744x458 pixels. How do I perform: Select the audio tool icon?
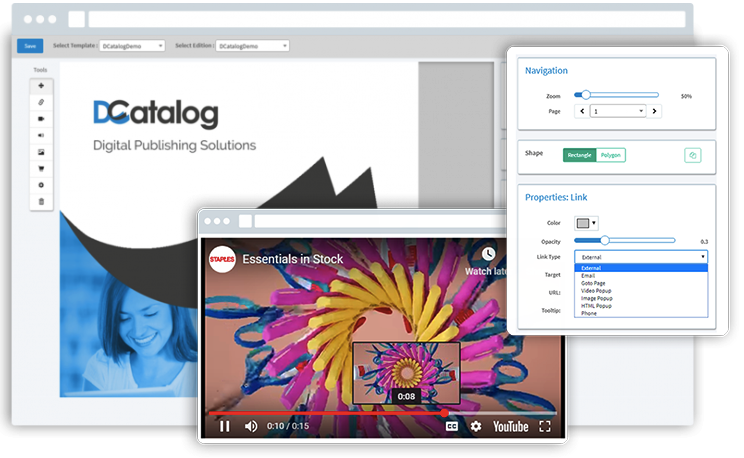[41, 136]
